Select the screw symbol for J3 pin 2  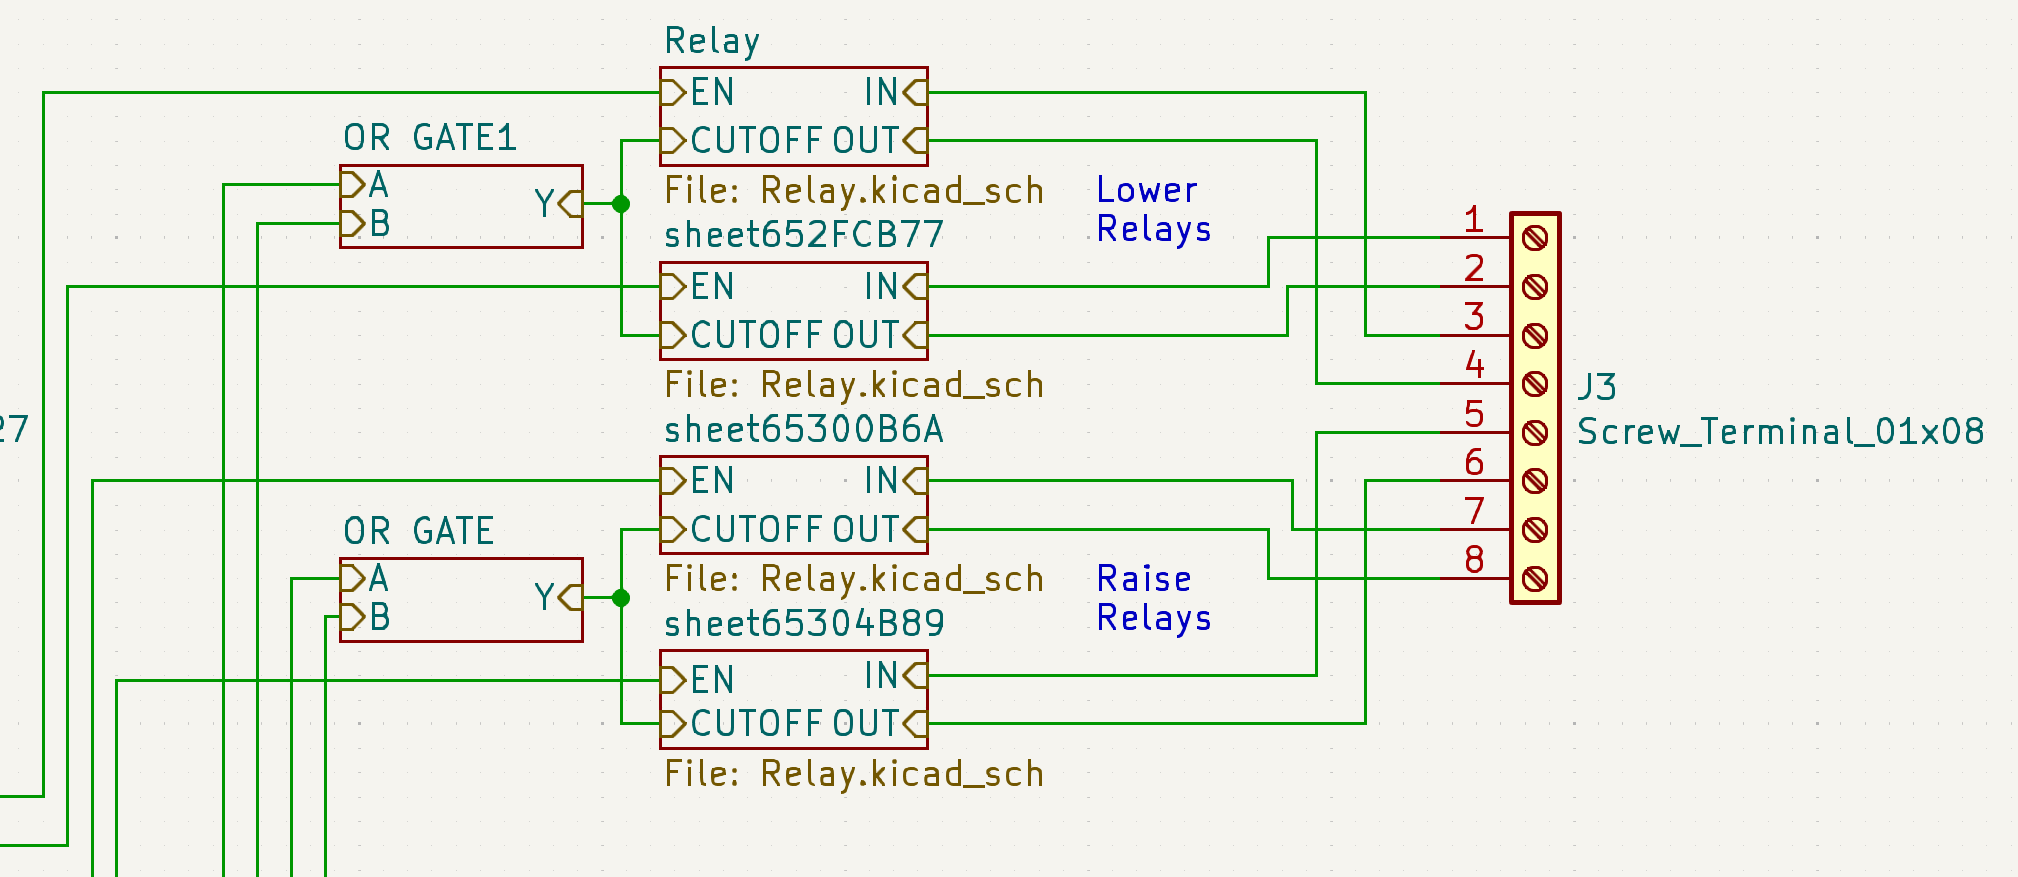[x=1535, y=287]
